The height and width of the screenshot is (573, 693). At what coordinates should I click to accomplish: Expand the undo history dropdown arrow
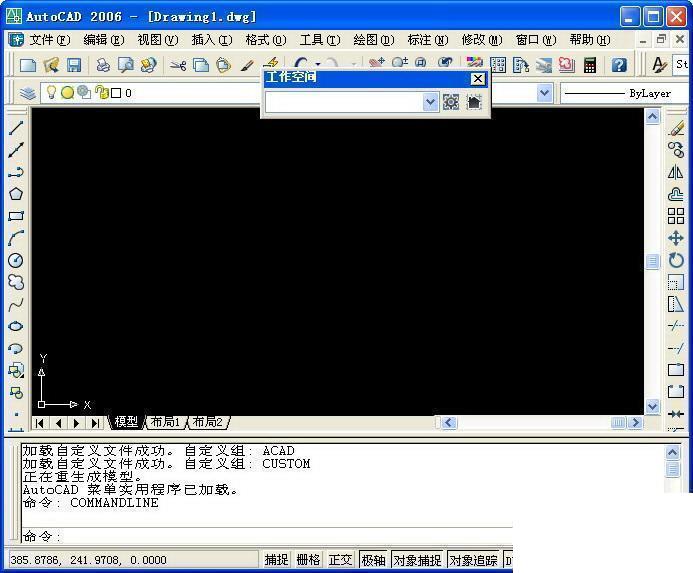pyautogui.click(x=318, y=63)
